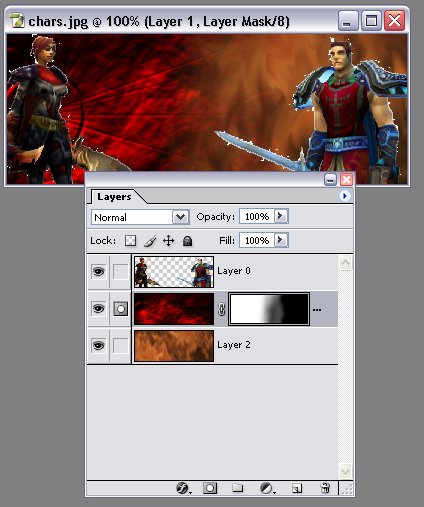This screenshot has width=424, height=507.
Task: Select the red texture layer thumbnail
Action: pyautogui.click(x=174, y=309)
